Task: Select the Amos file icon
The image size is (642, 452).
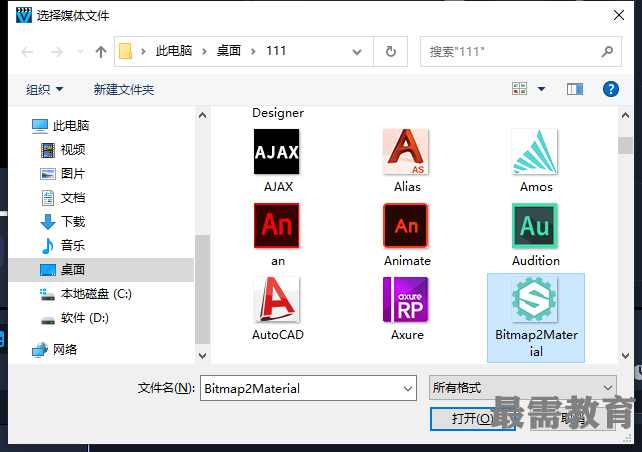Action: point(535,151)
